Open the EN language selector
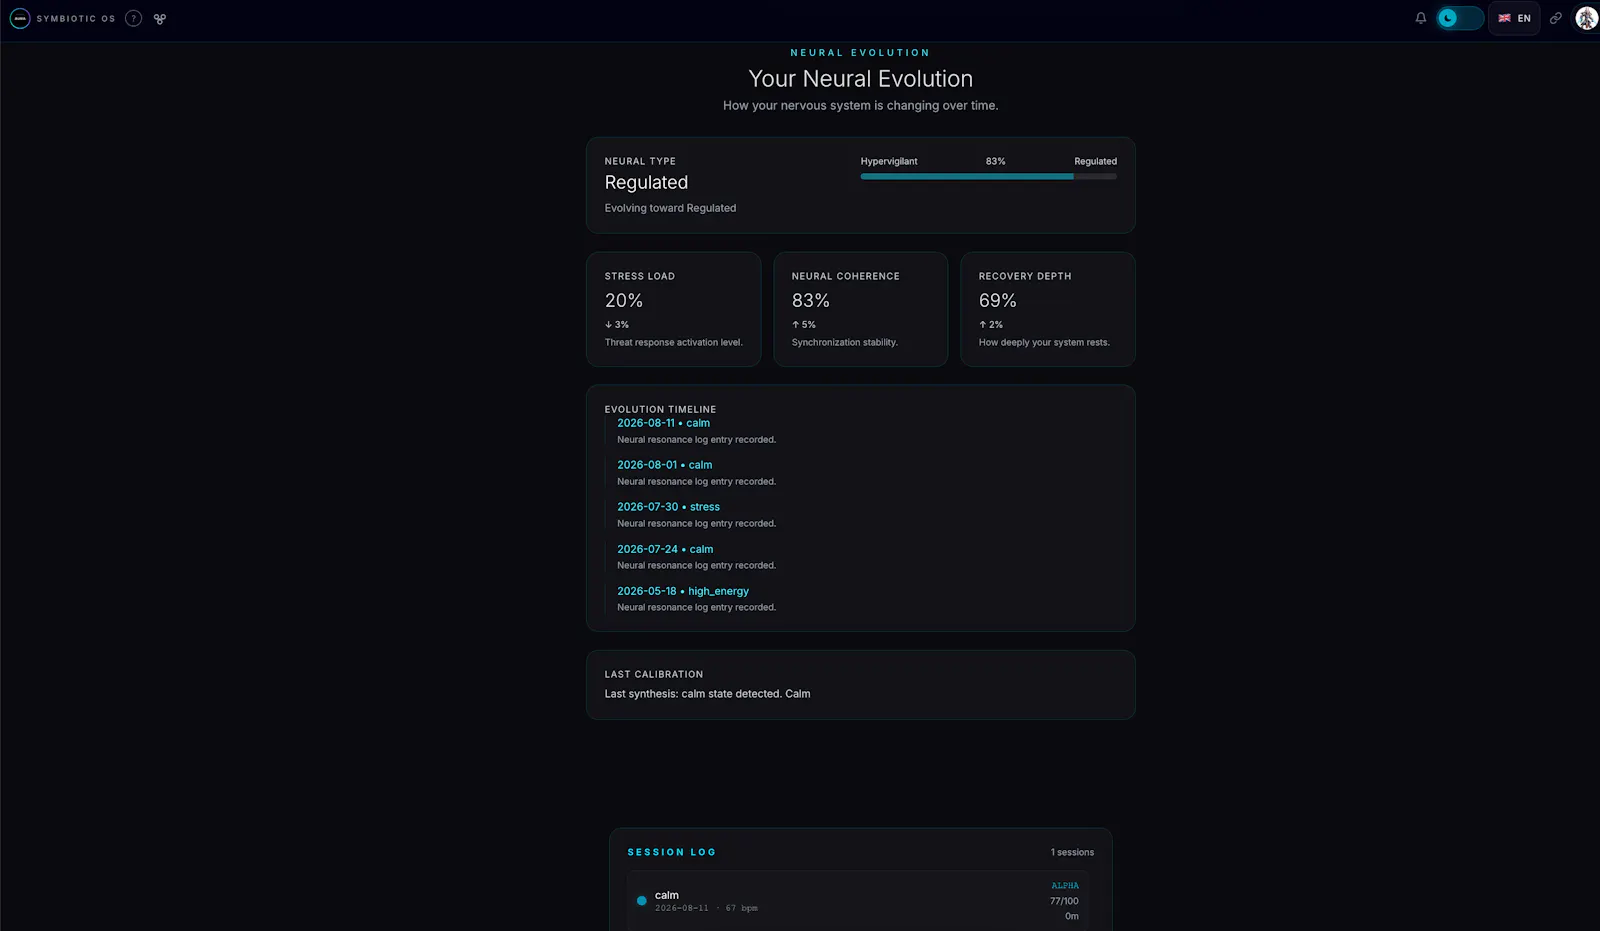The image size is (1600, 931). [1514, 18]
